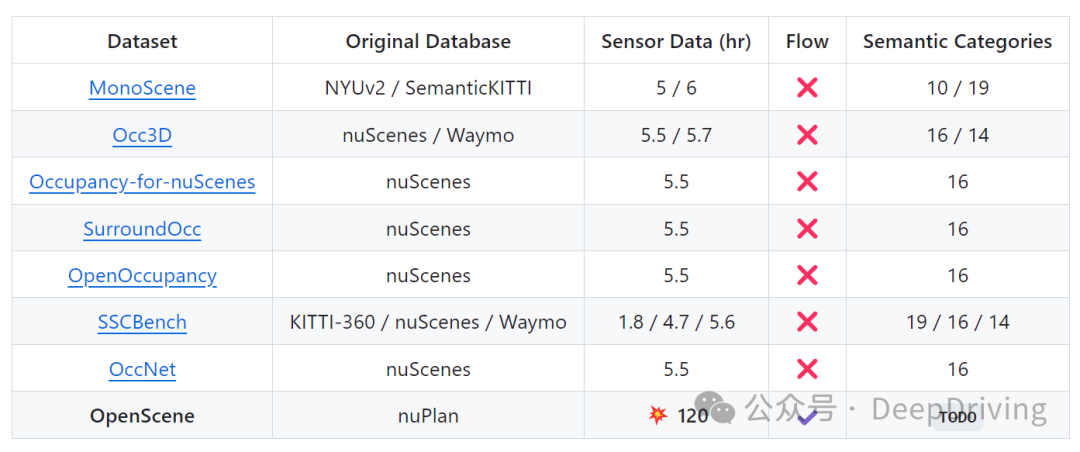Screen dimensions: 1080x452
Task: Click the red X in the OpenOccupancy row
Action: pos(807,276)
